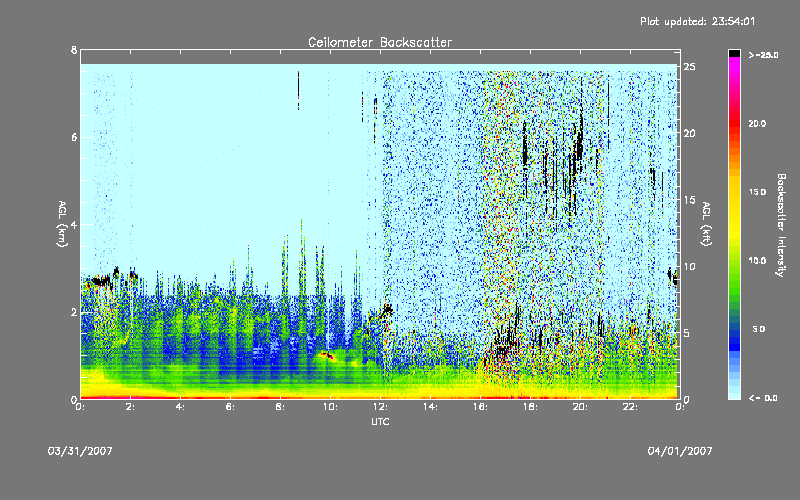Select the 8 km tick label
800x500 pixels.
74,50
